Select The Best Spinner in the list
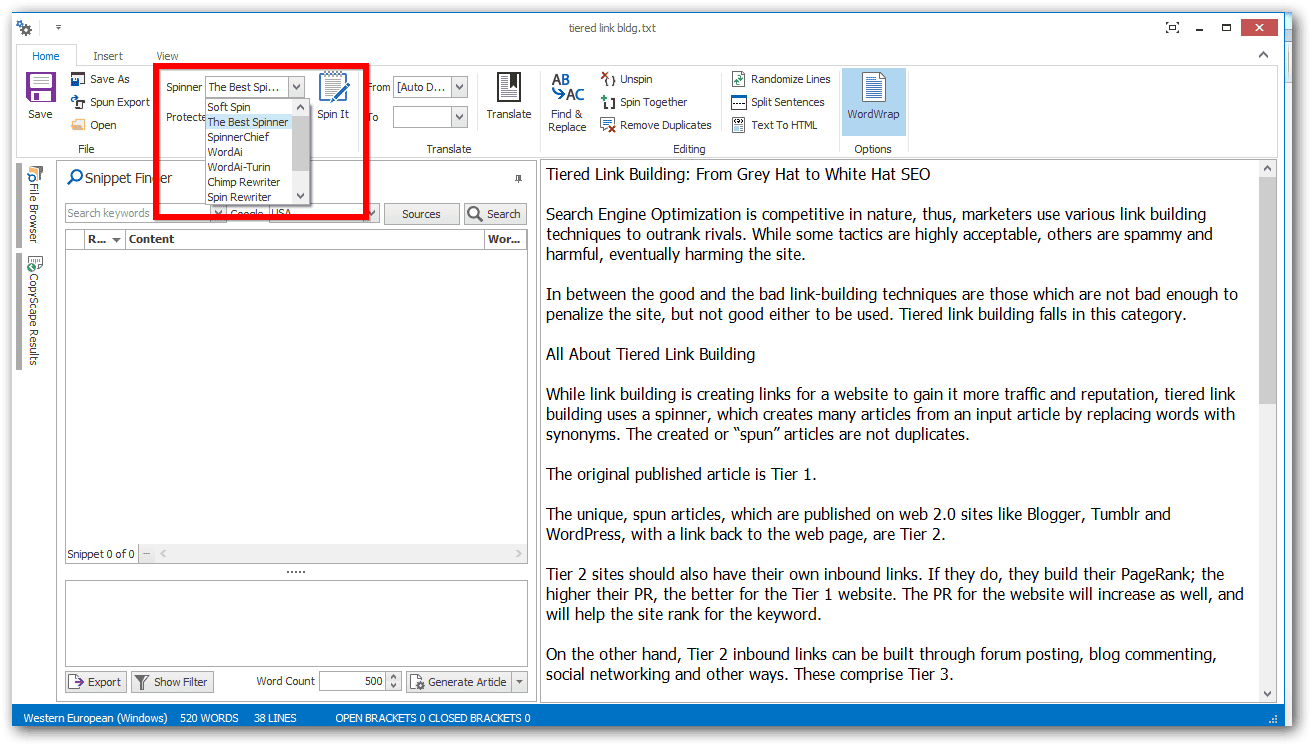 point(249,122)
